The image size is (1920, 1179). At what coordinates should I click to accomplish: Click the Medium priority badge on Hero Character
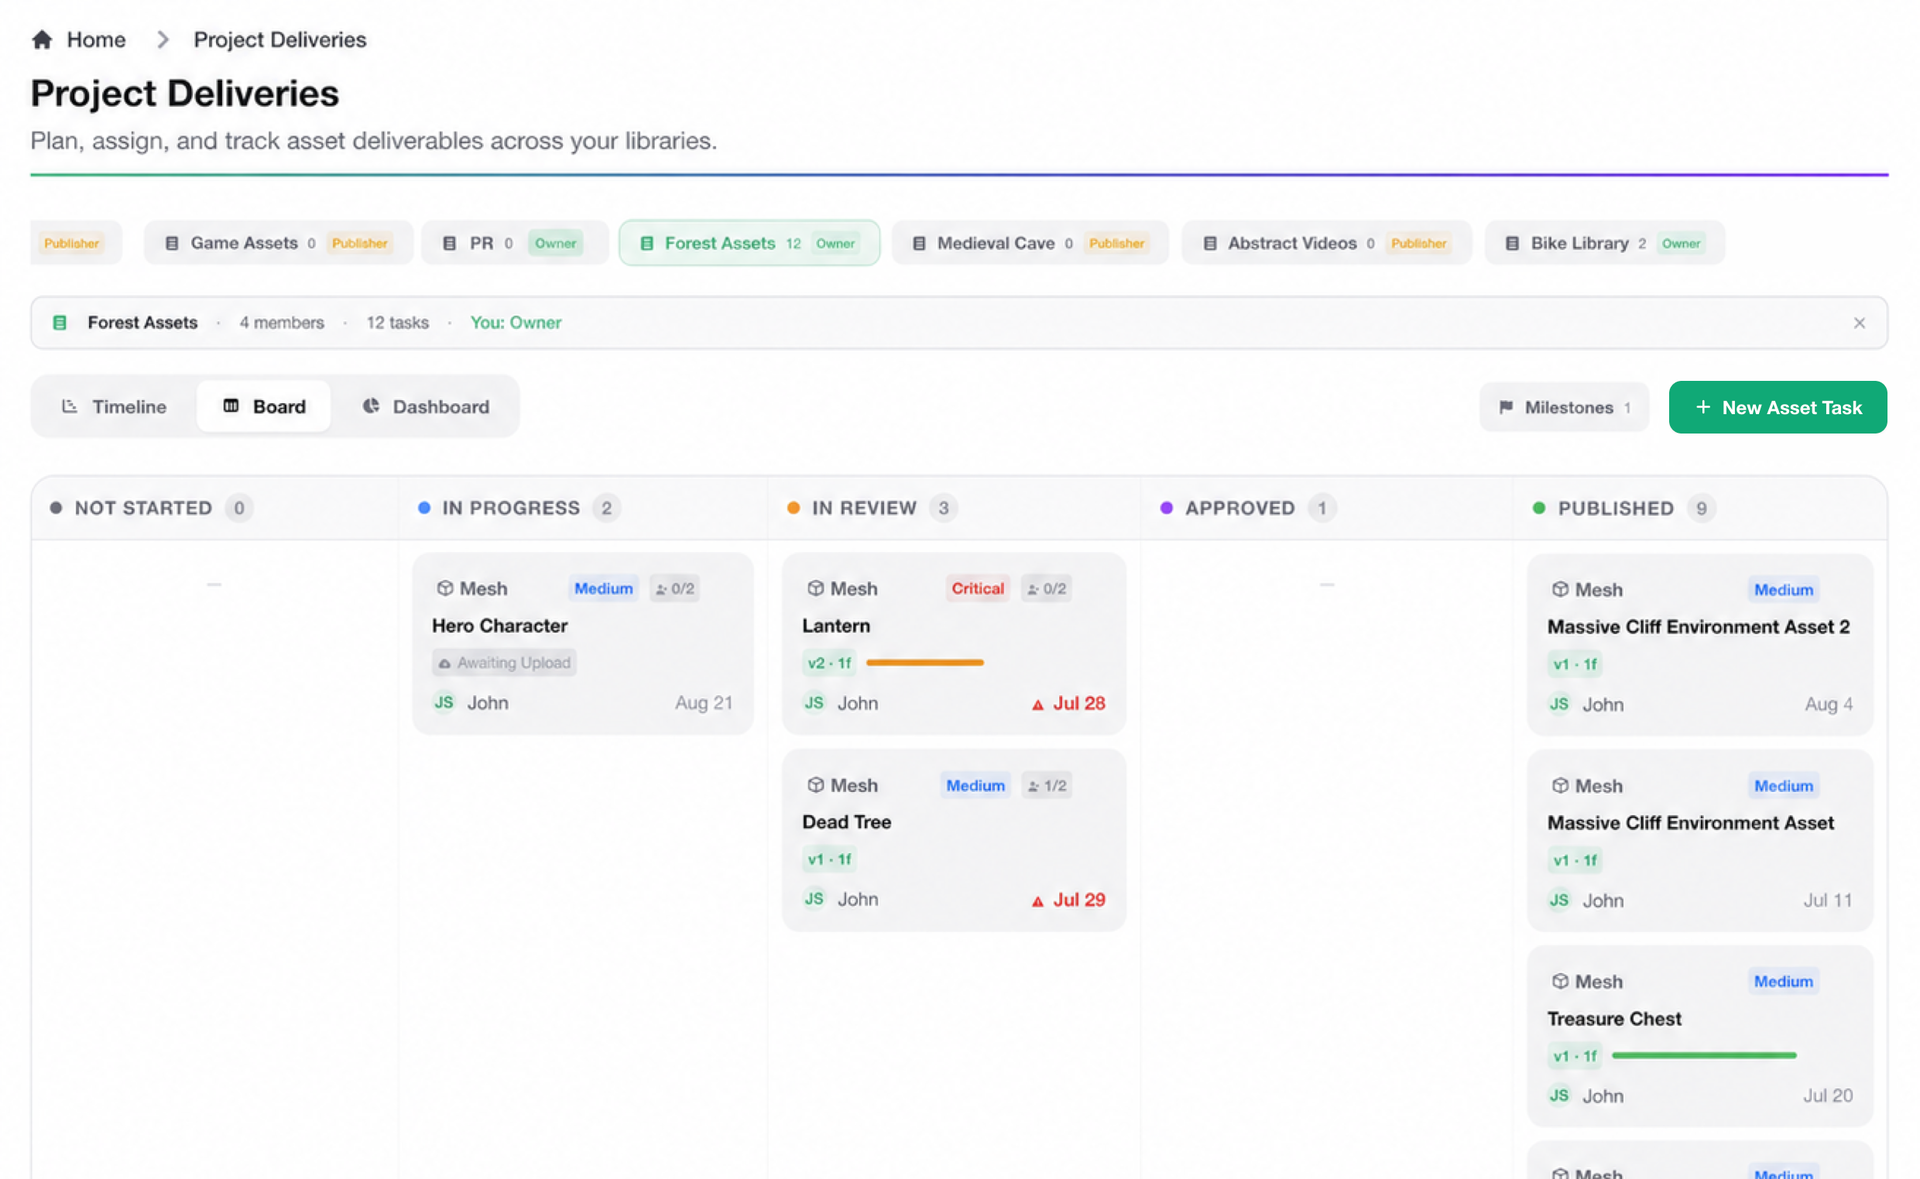[603, 588]
